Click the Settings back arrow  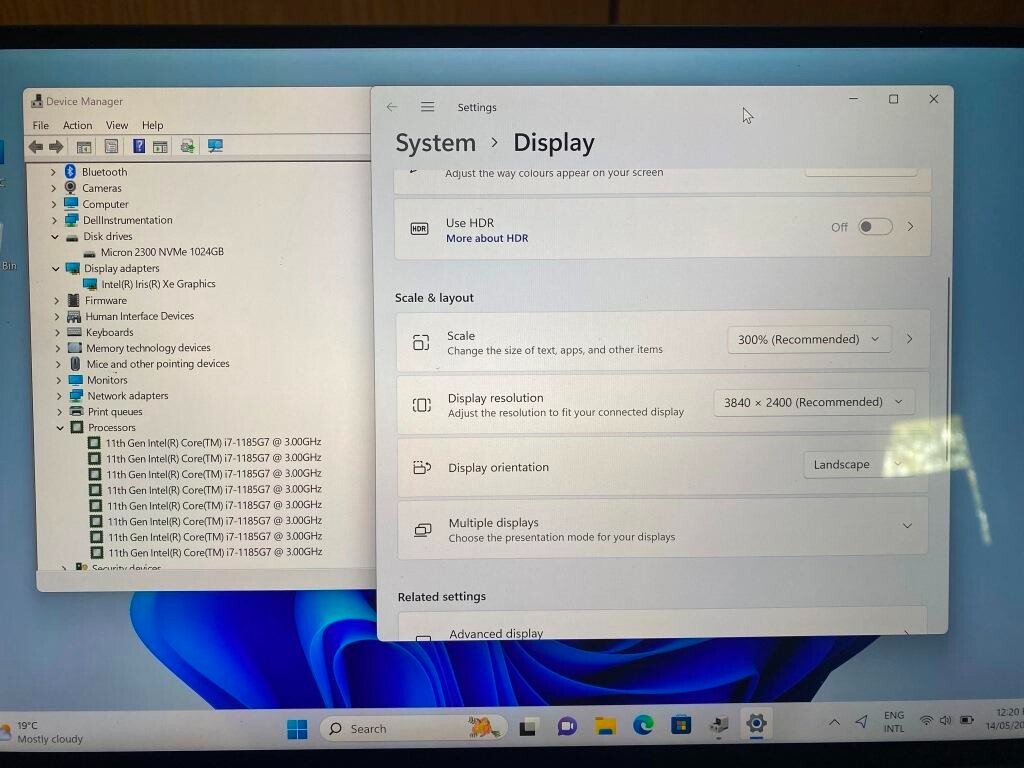point(392,107)
